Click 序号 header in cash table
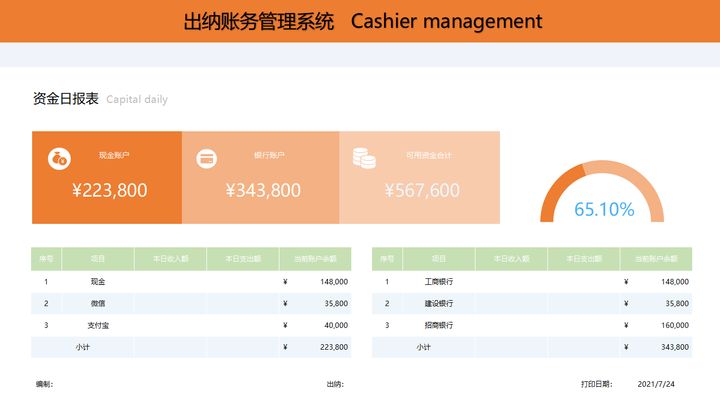The height and width of the screenshot is (396, 720). pyautogui.click(x=46, y=259)
